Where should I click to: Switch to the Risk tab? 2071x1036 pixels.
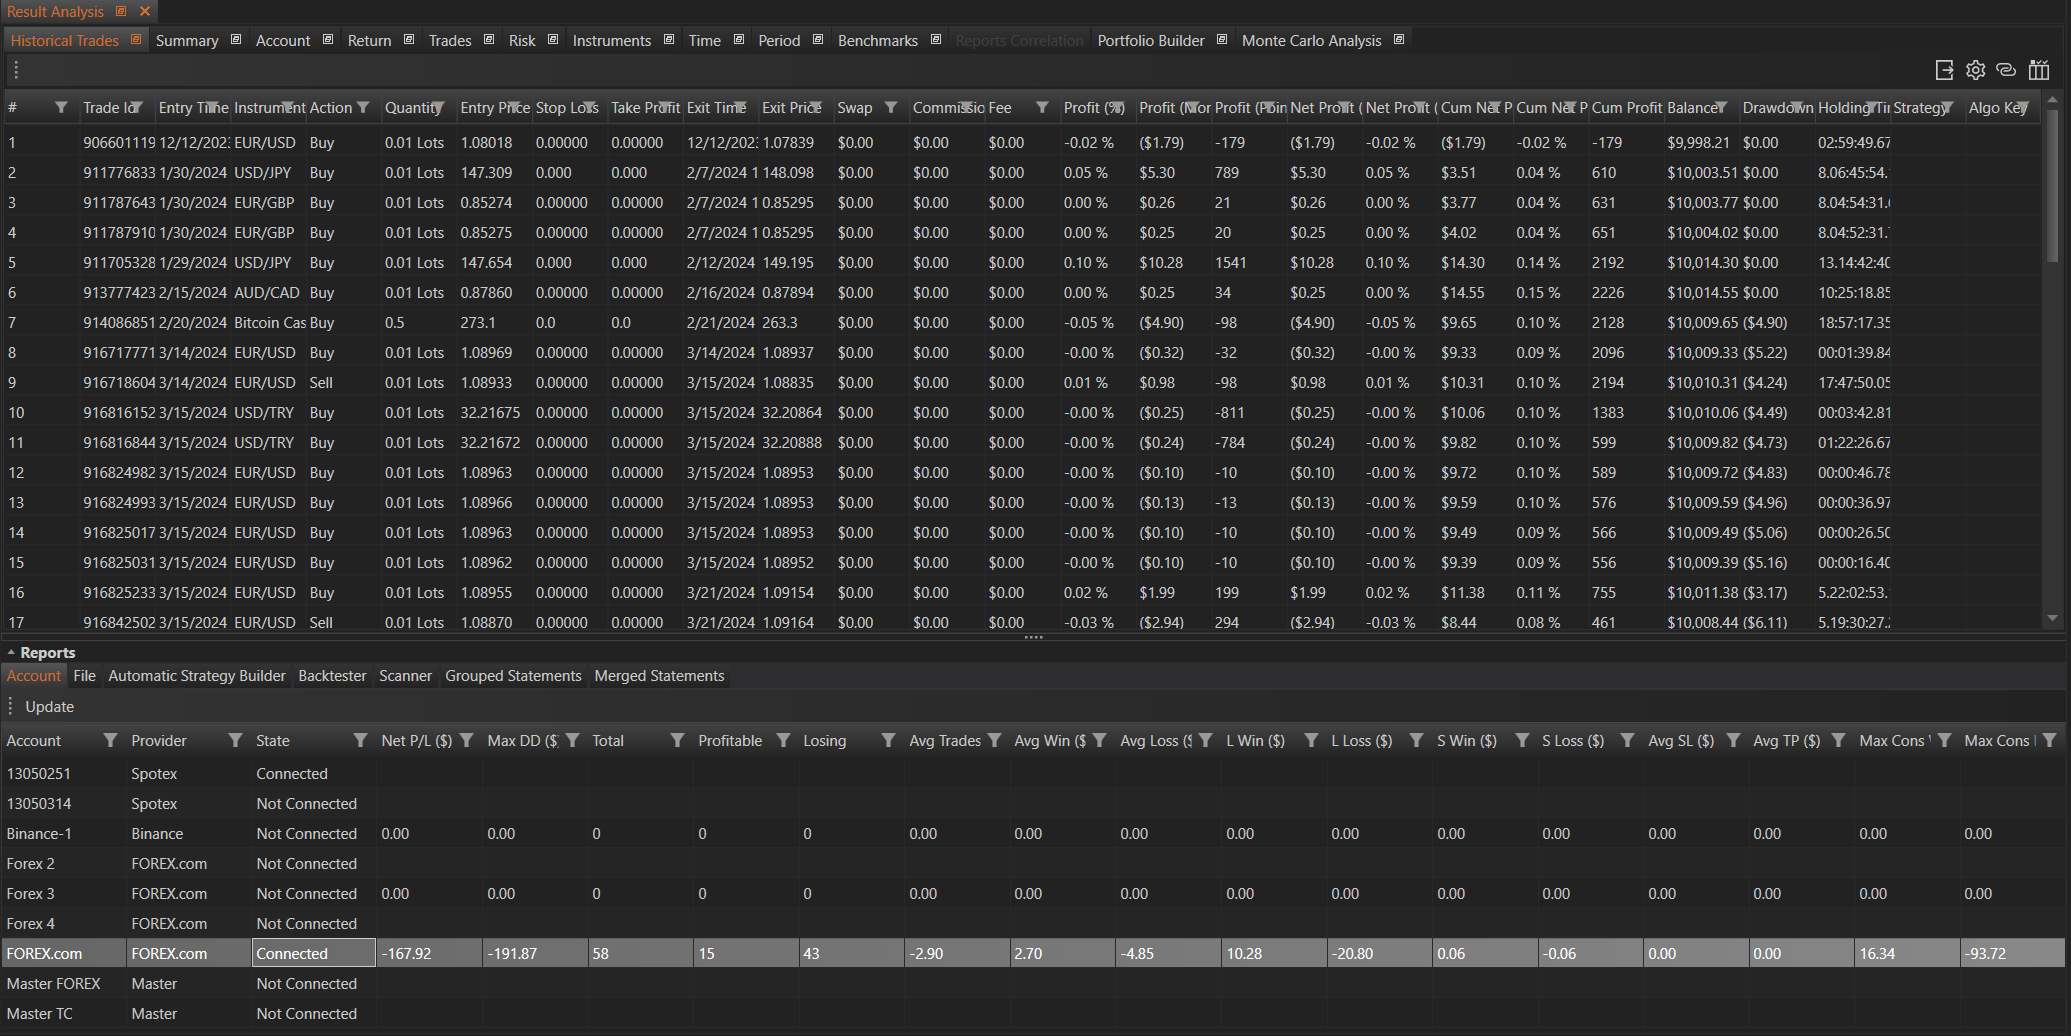[x=521, y=41]
